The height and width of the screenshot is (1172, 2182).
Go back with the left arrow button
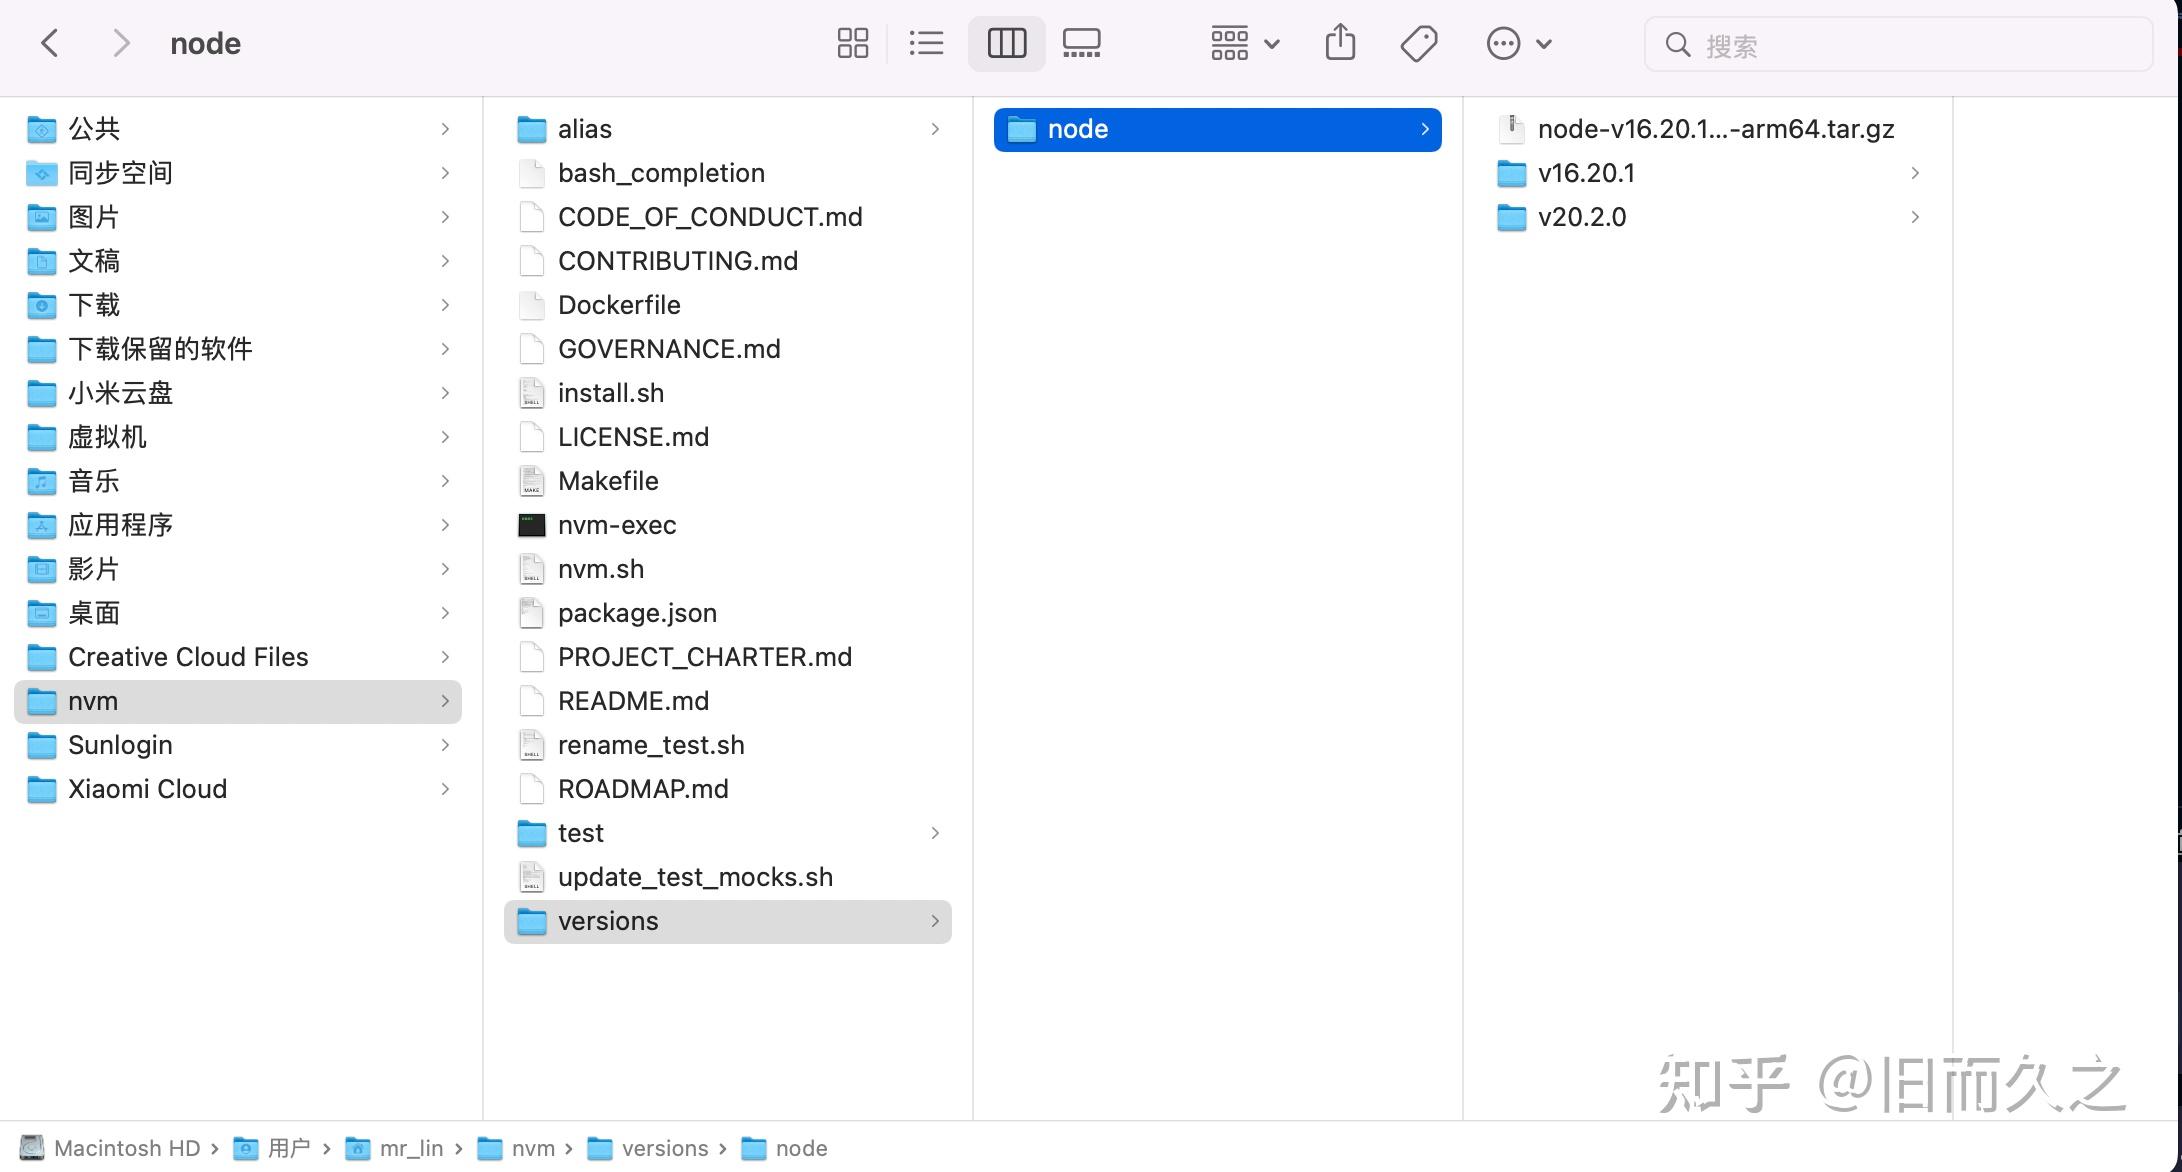(50, 43)
